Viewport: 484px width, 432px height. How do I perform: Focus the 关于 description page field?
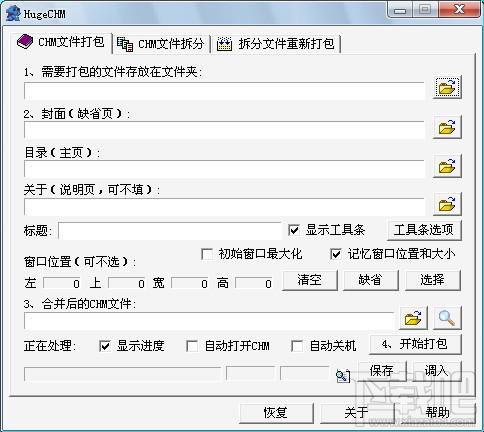[224, 207]
